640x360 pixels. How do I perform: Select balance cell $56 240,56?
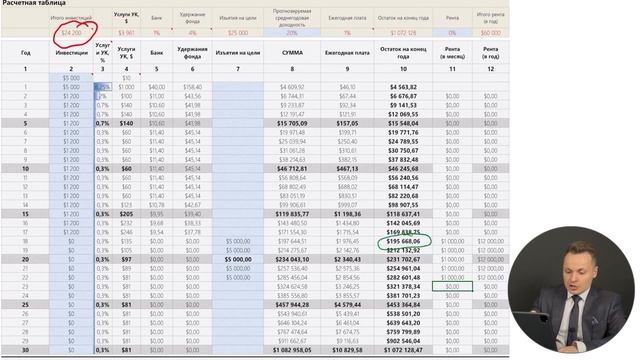click(403, 178)
